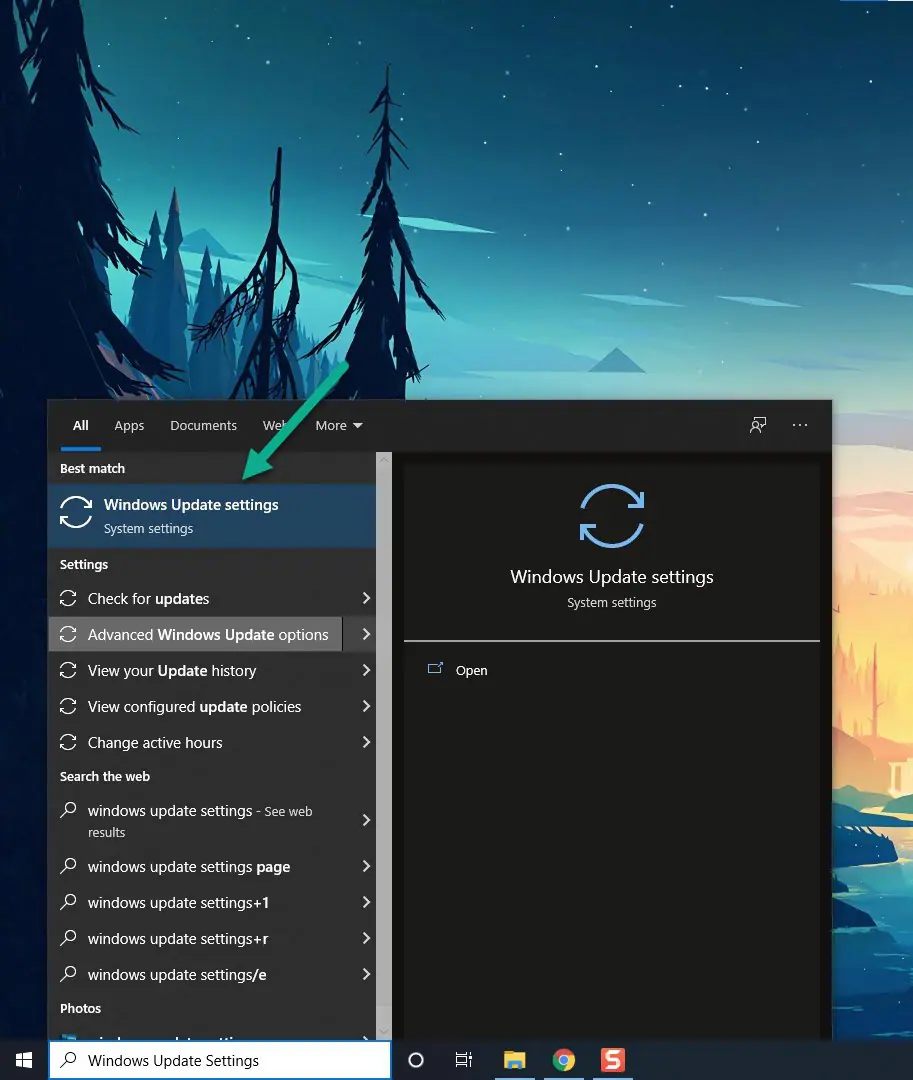Click the sync icon beside View configured update policies
The image size is (913, 1080).
[x=68, y=706]
